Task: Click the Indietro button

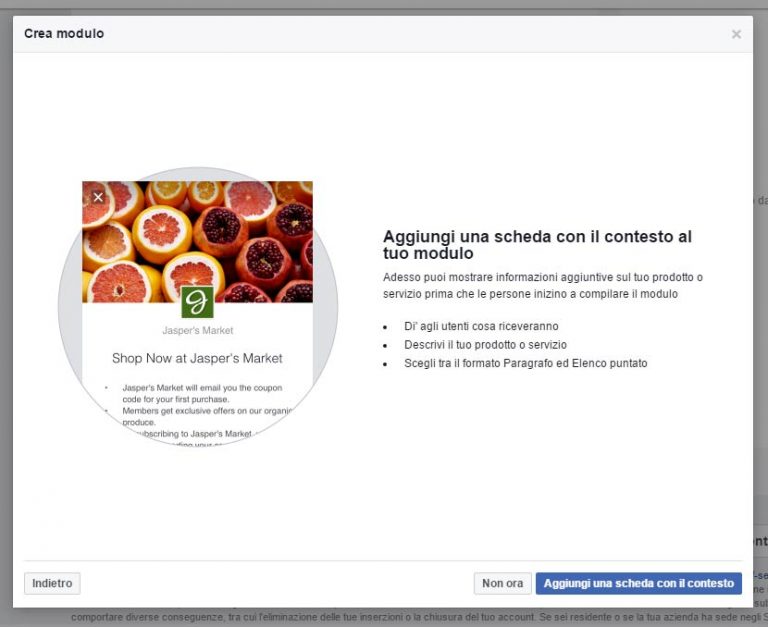Action: click(52, 583)
